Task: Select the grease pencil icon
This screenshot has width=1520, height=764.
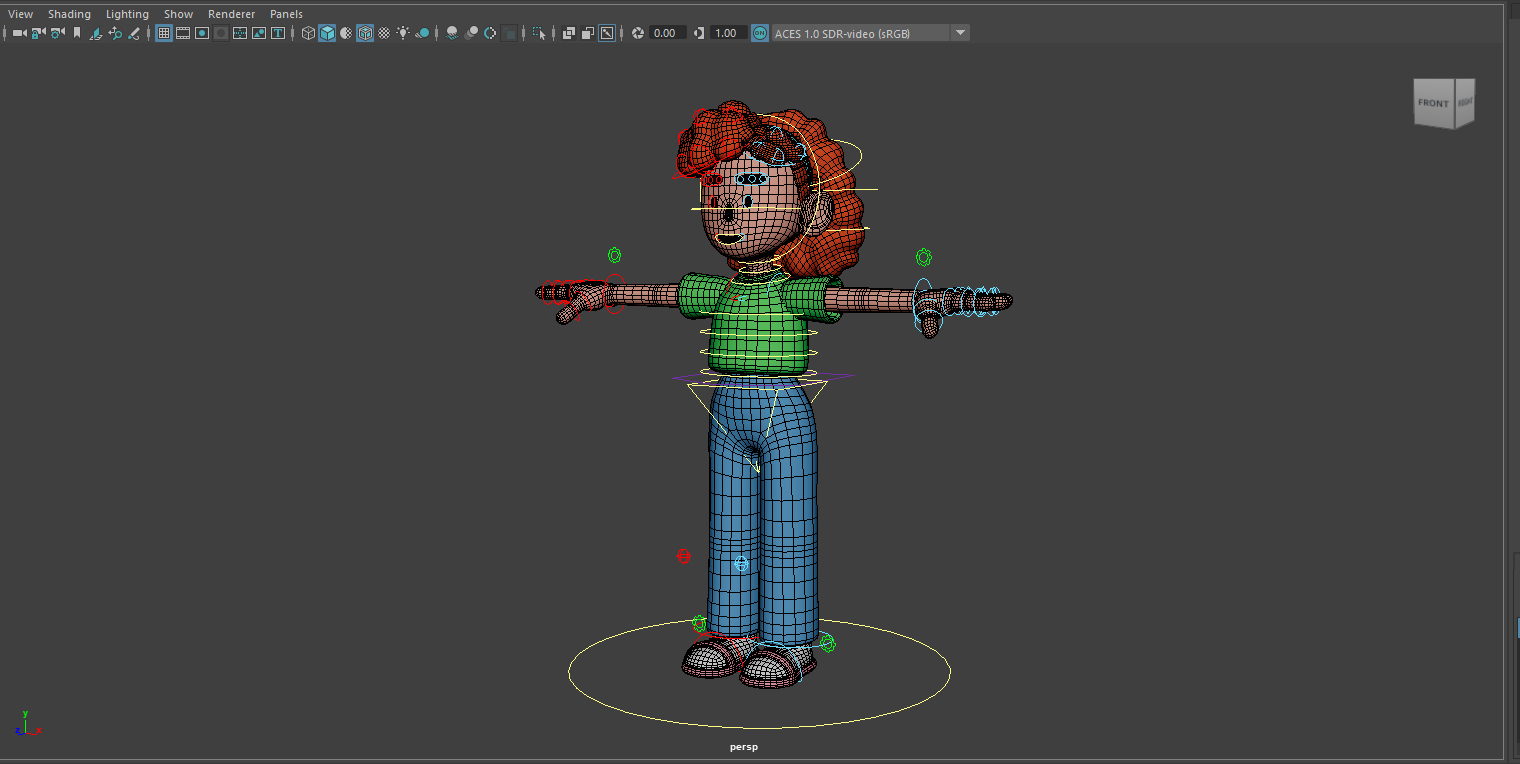Action: click(x=133, y=32)
